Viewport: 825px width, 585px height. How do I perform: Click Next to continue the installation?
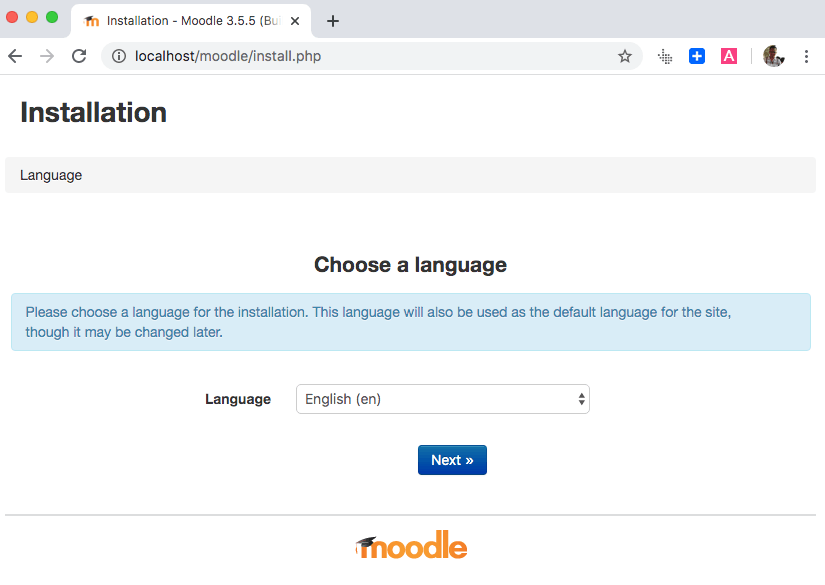(452, 460)
